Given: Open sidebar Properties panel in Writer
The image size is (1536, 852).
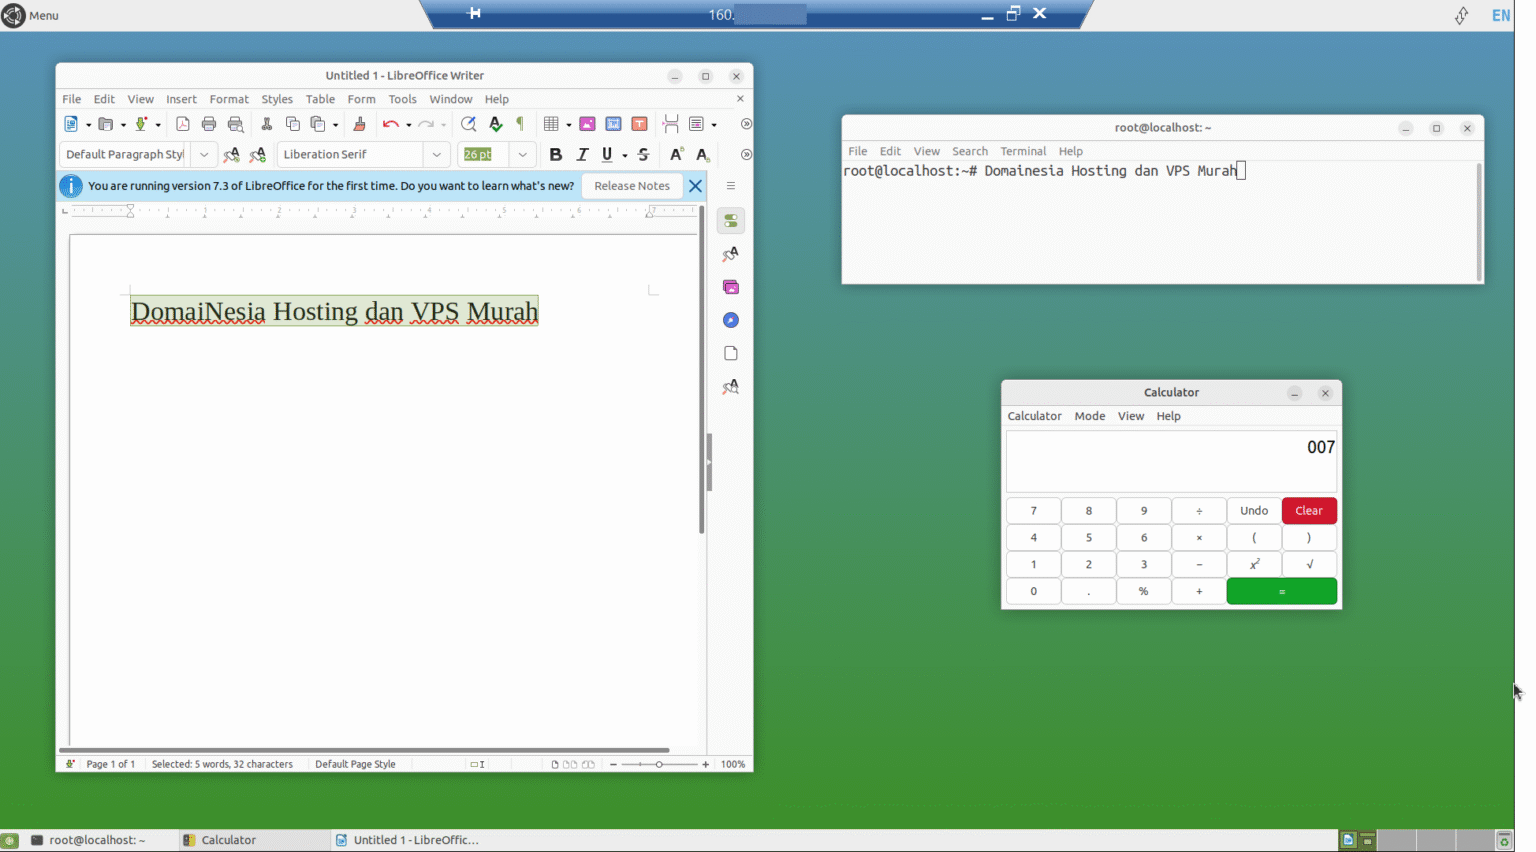Looking at the screenshot, I should tap(731, 220).
